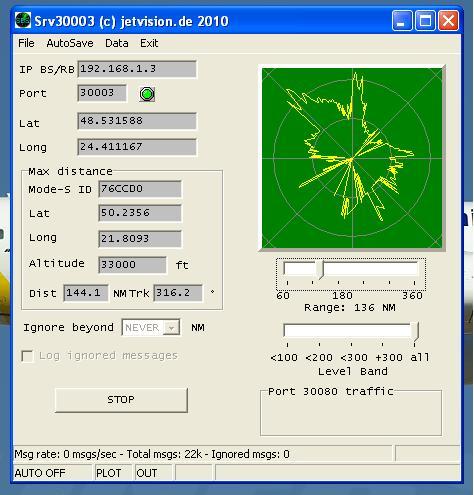Open the File menu
This screenshot has width=474, height=495.
(26, 43)
